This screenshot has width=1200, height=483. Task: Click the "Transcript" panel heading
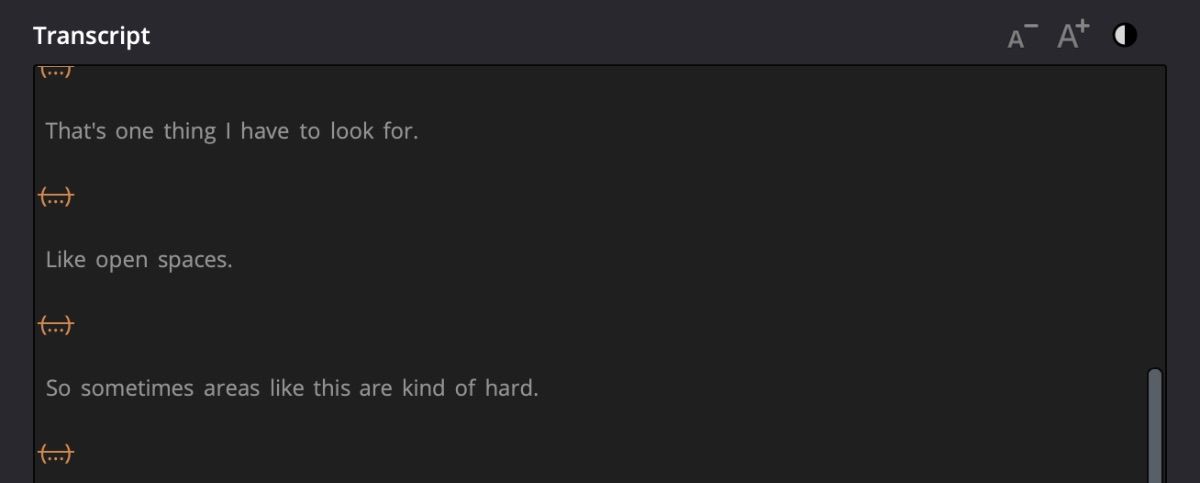click(x=91, y=36)
